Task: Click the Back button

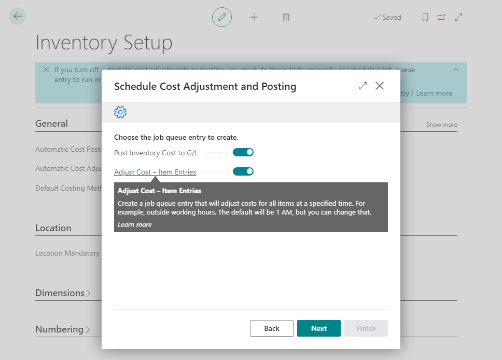Action: tap(272, 328)
